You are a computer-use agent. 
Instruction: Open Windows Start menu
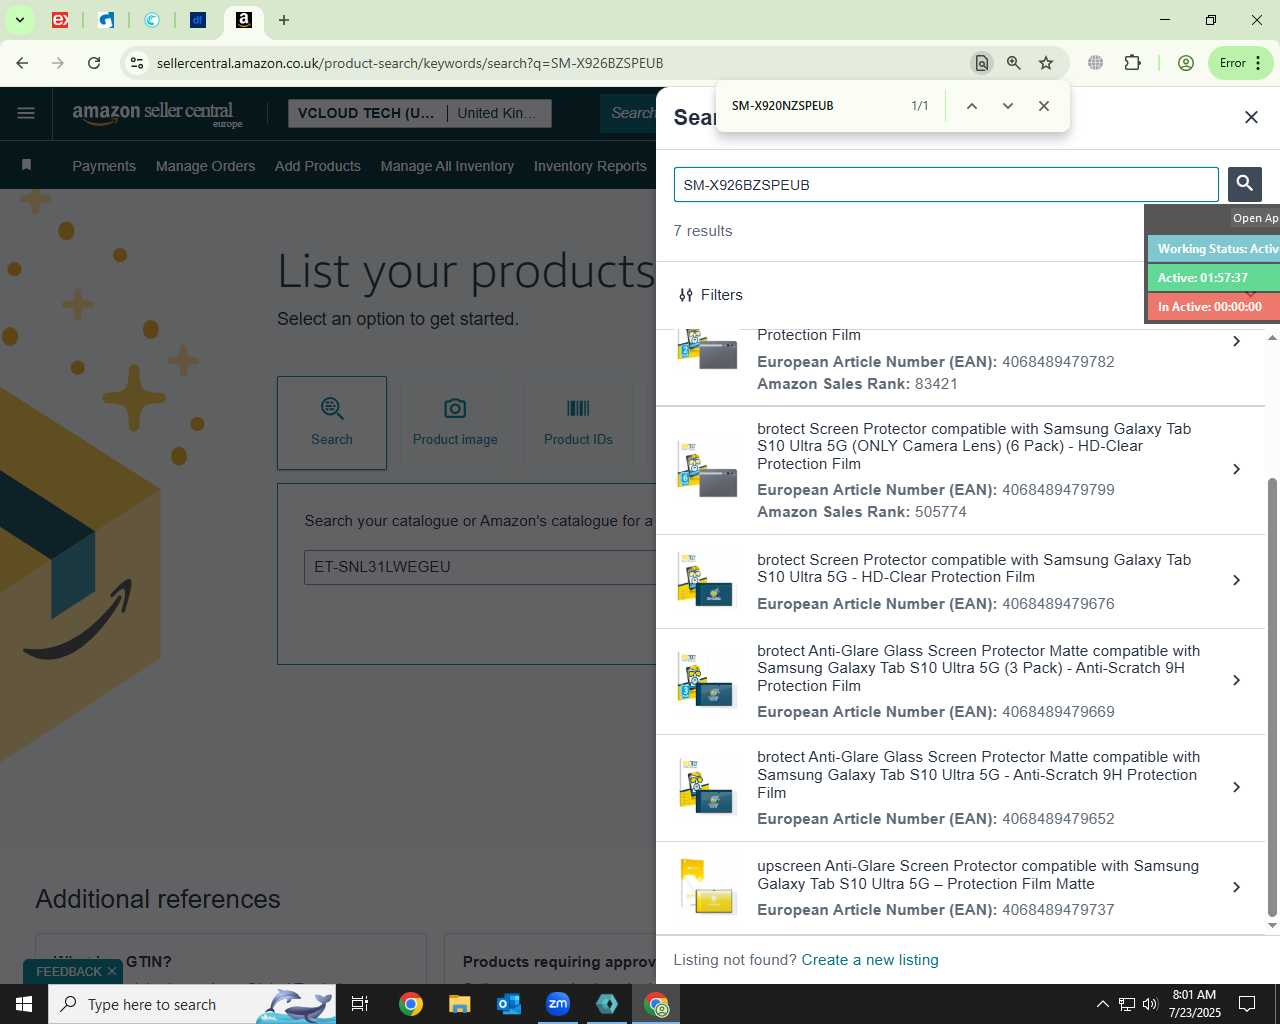pos(24,1004)
